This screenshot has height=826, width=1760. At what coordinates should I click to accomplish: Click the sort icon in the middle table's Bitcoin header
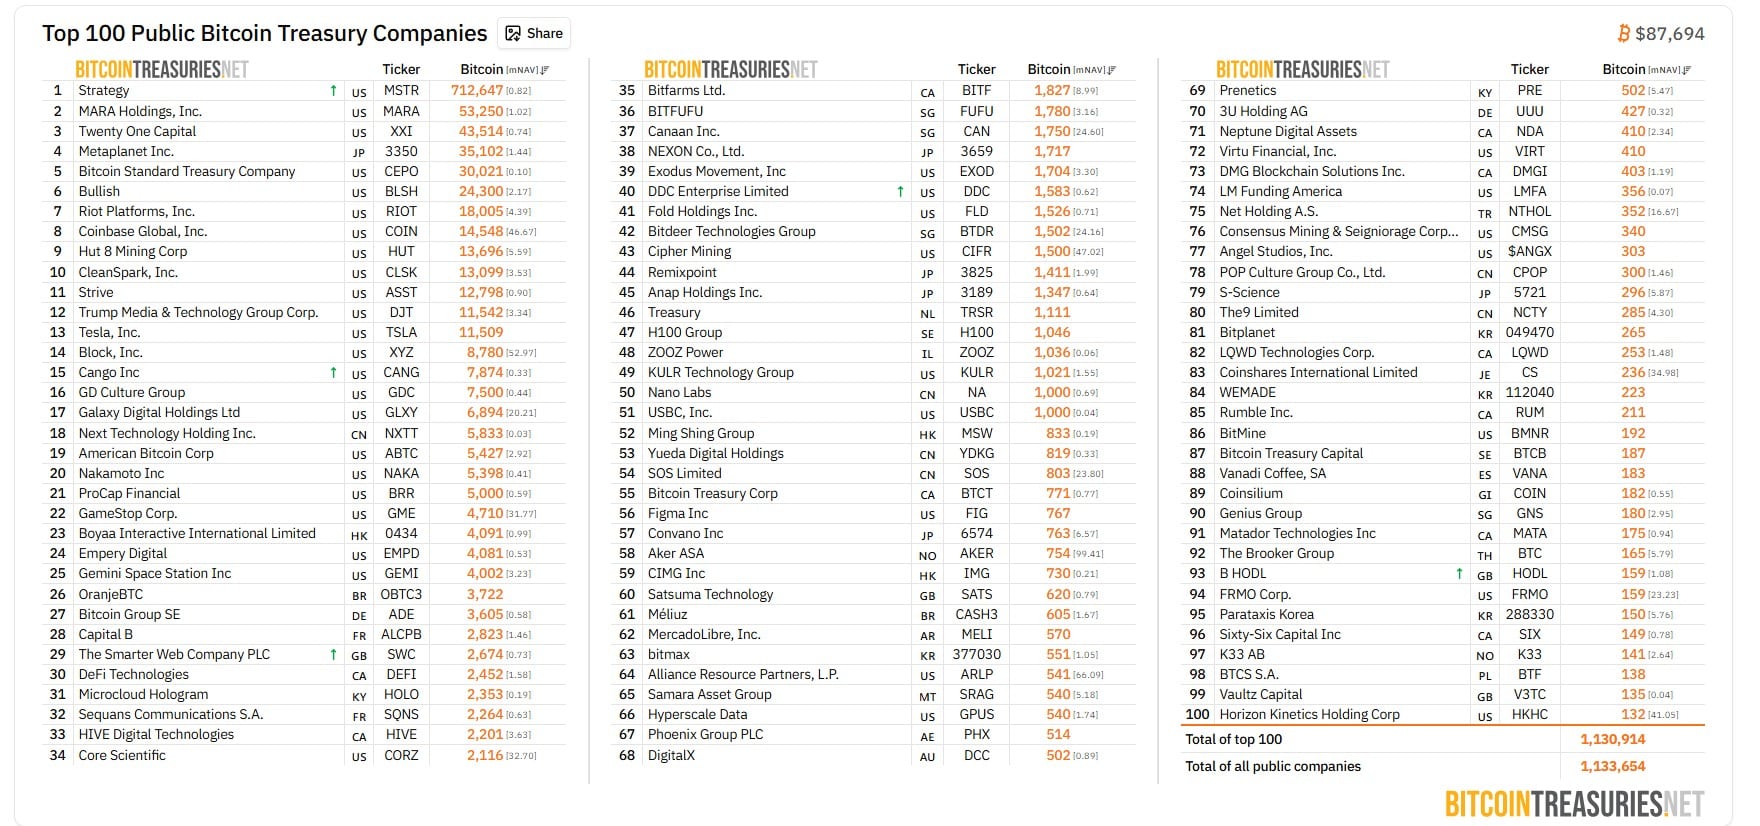pyautogui.click(x=1112, y=70)
